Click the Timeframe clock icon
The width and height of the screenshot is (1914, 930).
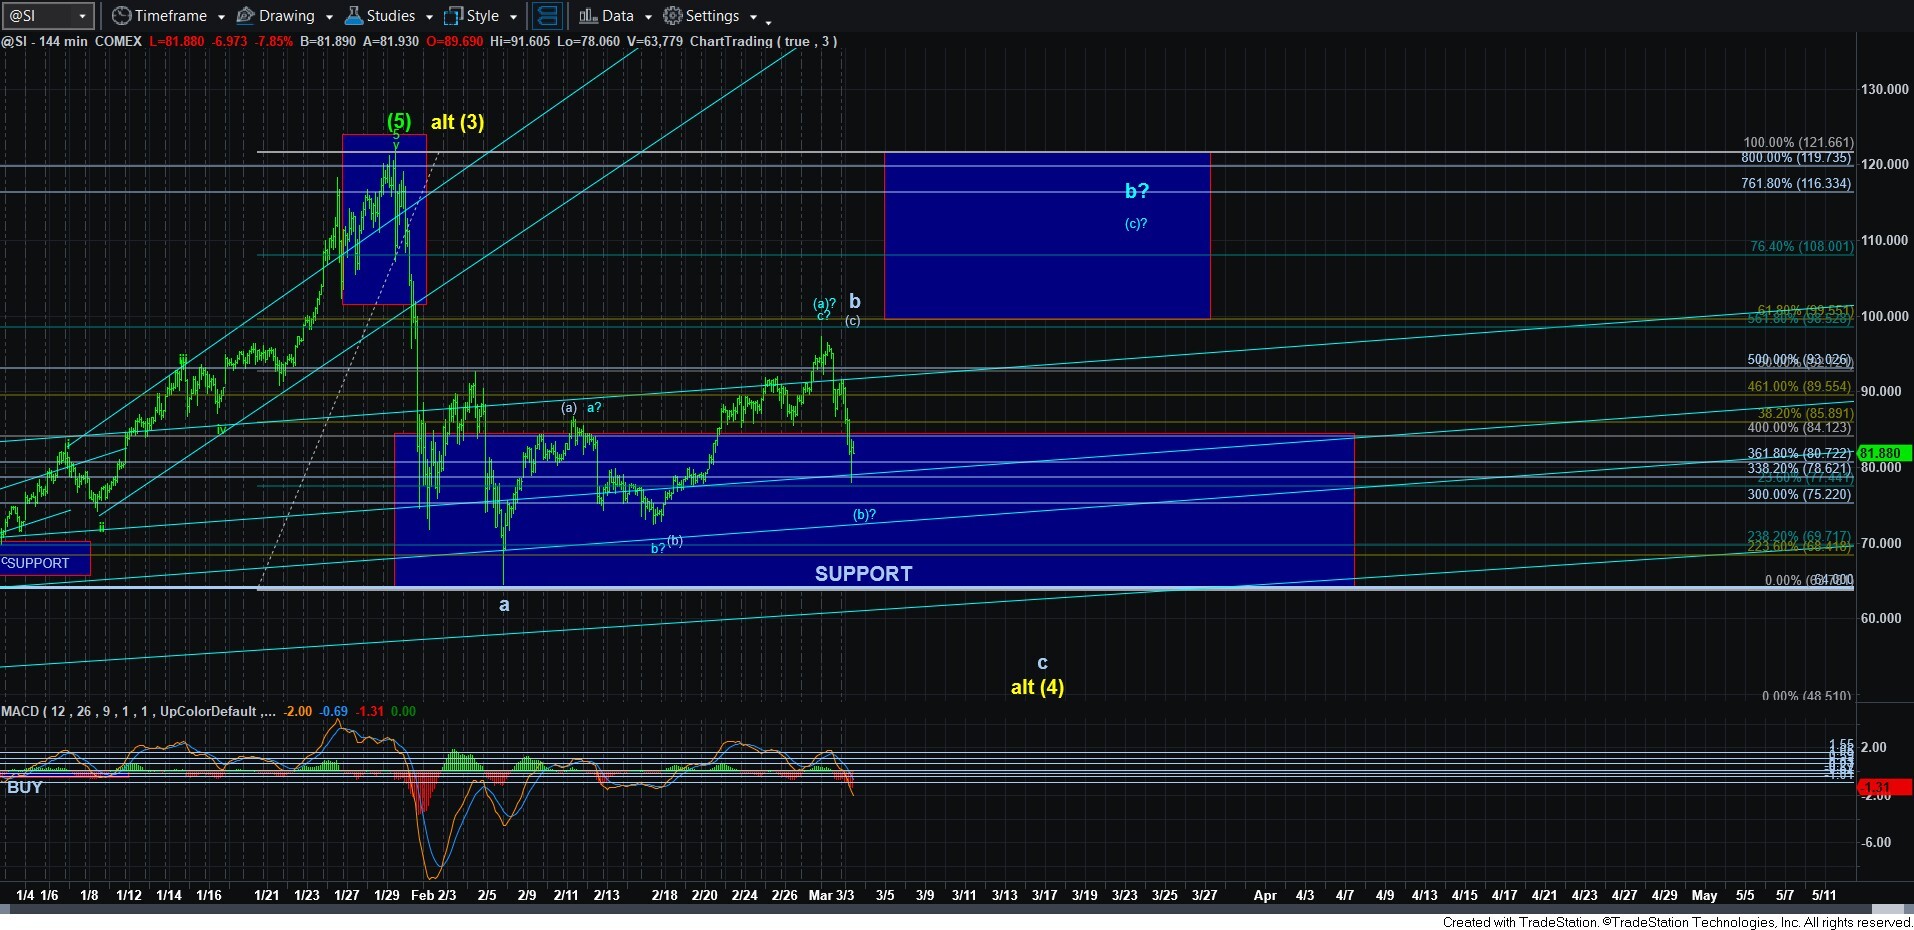tap(121, 16)
